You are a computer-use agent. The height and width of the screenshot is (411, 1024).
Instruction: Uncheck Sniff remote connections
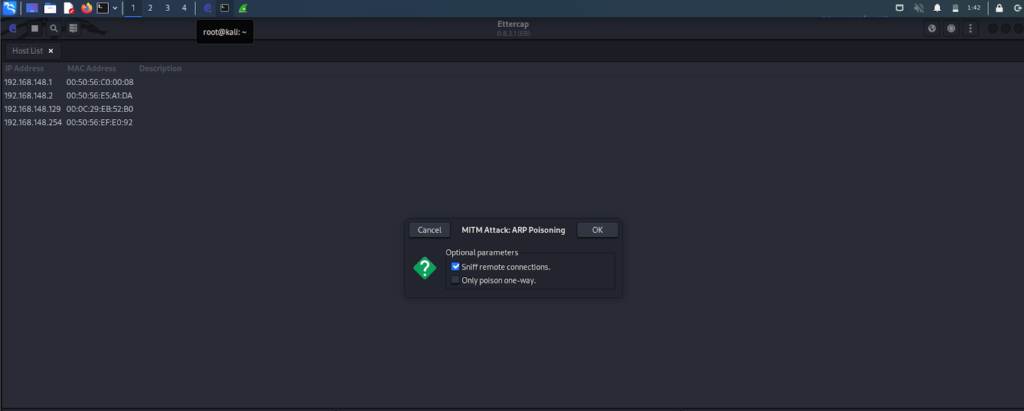[455, 267]
